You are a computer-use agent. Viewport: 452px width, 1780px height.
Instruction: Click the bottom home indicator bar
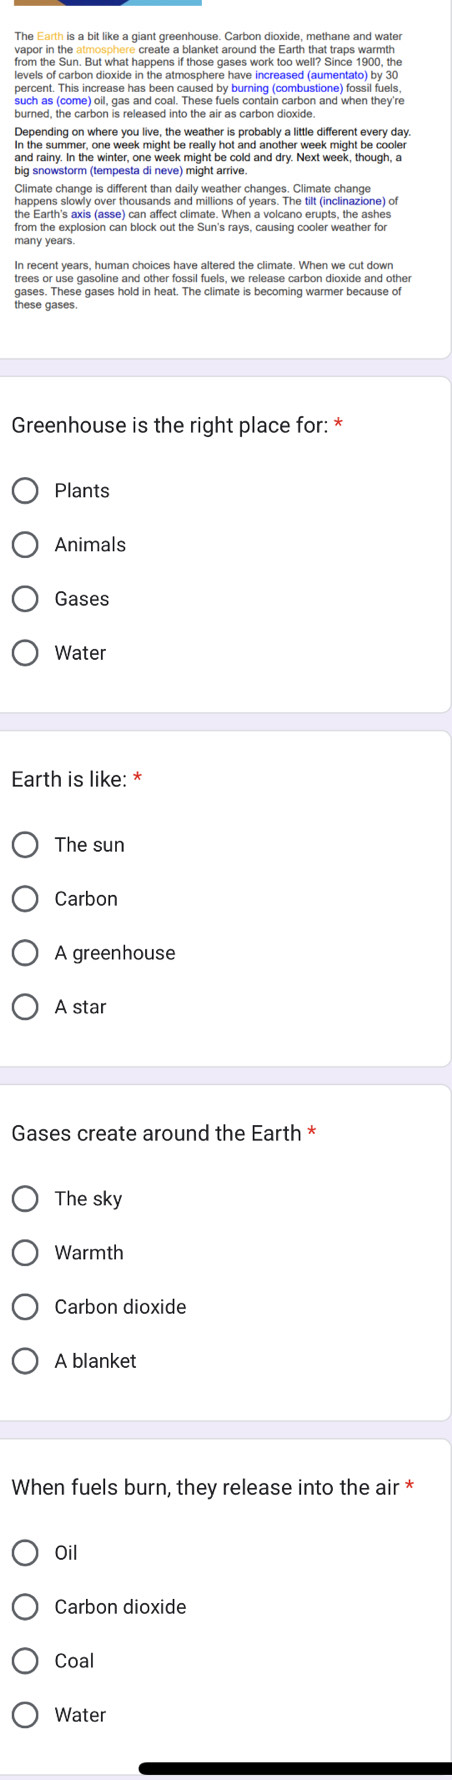pyautogui.click(x=295, y=1768)
